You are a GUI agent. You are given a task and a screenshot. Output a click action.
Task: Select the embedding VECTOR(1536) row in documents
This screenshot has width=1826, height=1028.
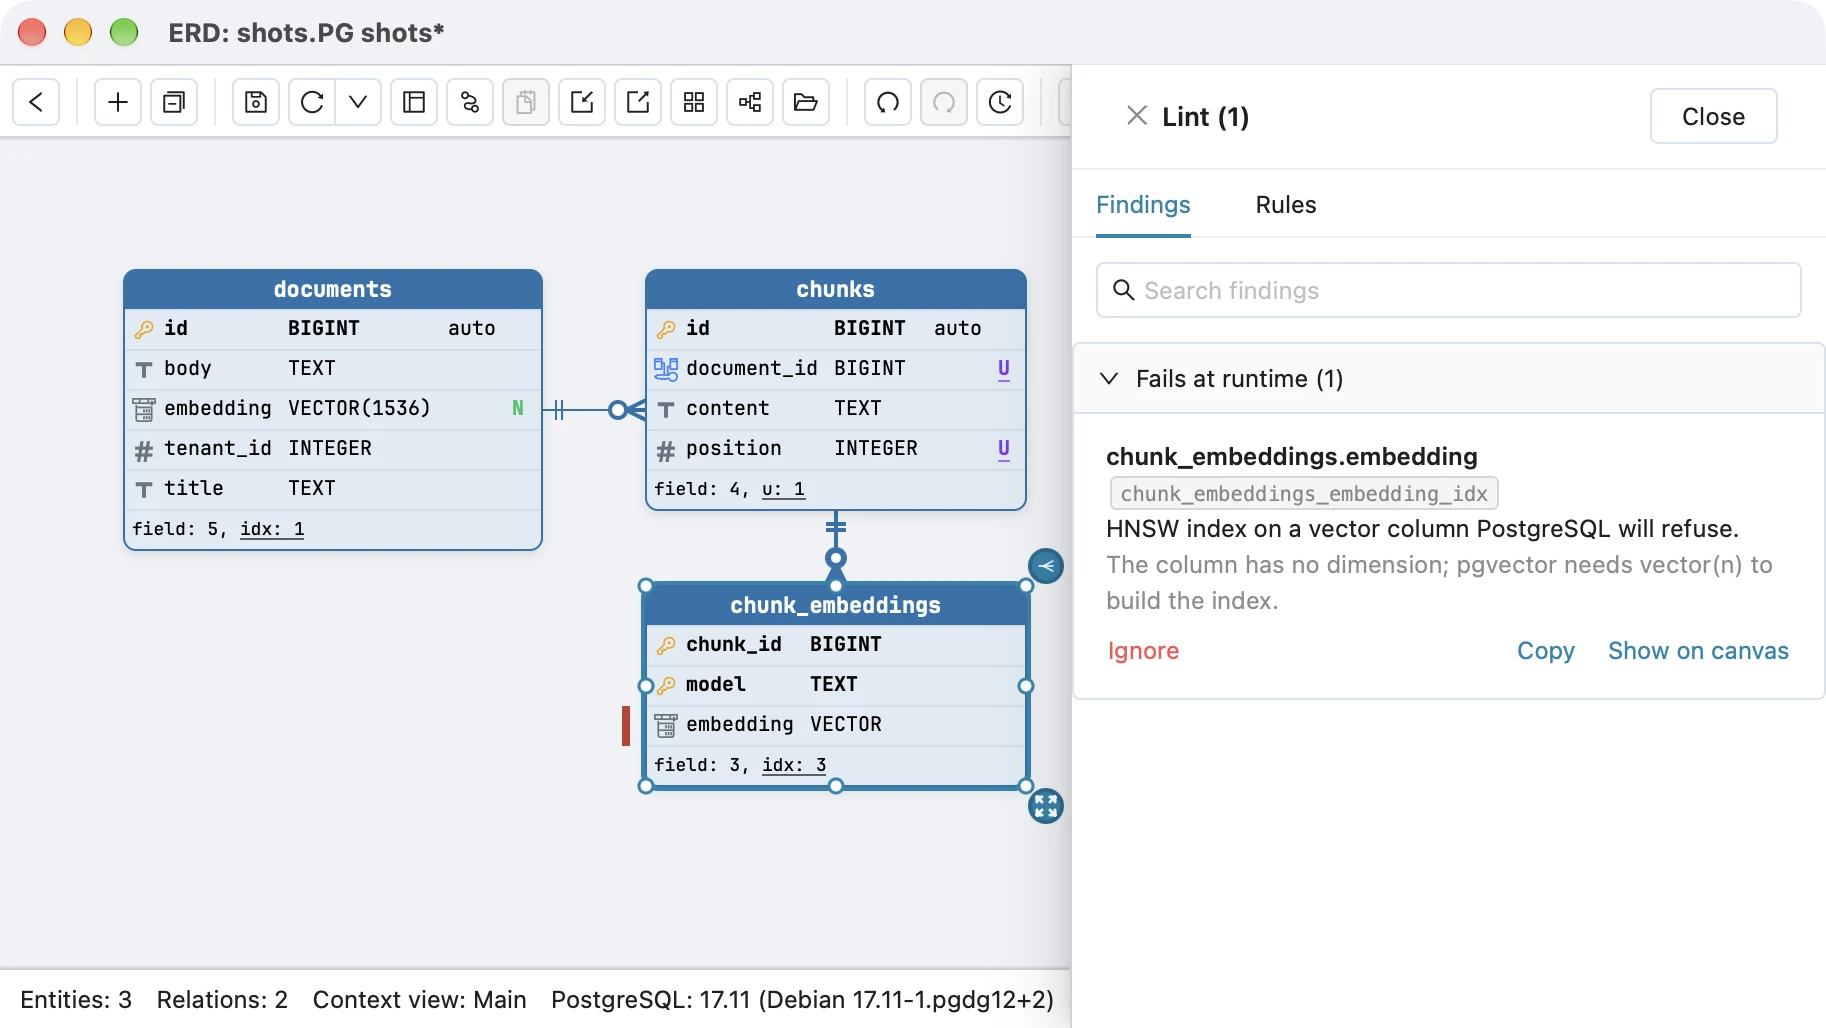point(333,409)
